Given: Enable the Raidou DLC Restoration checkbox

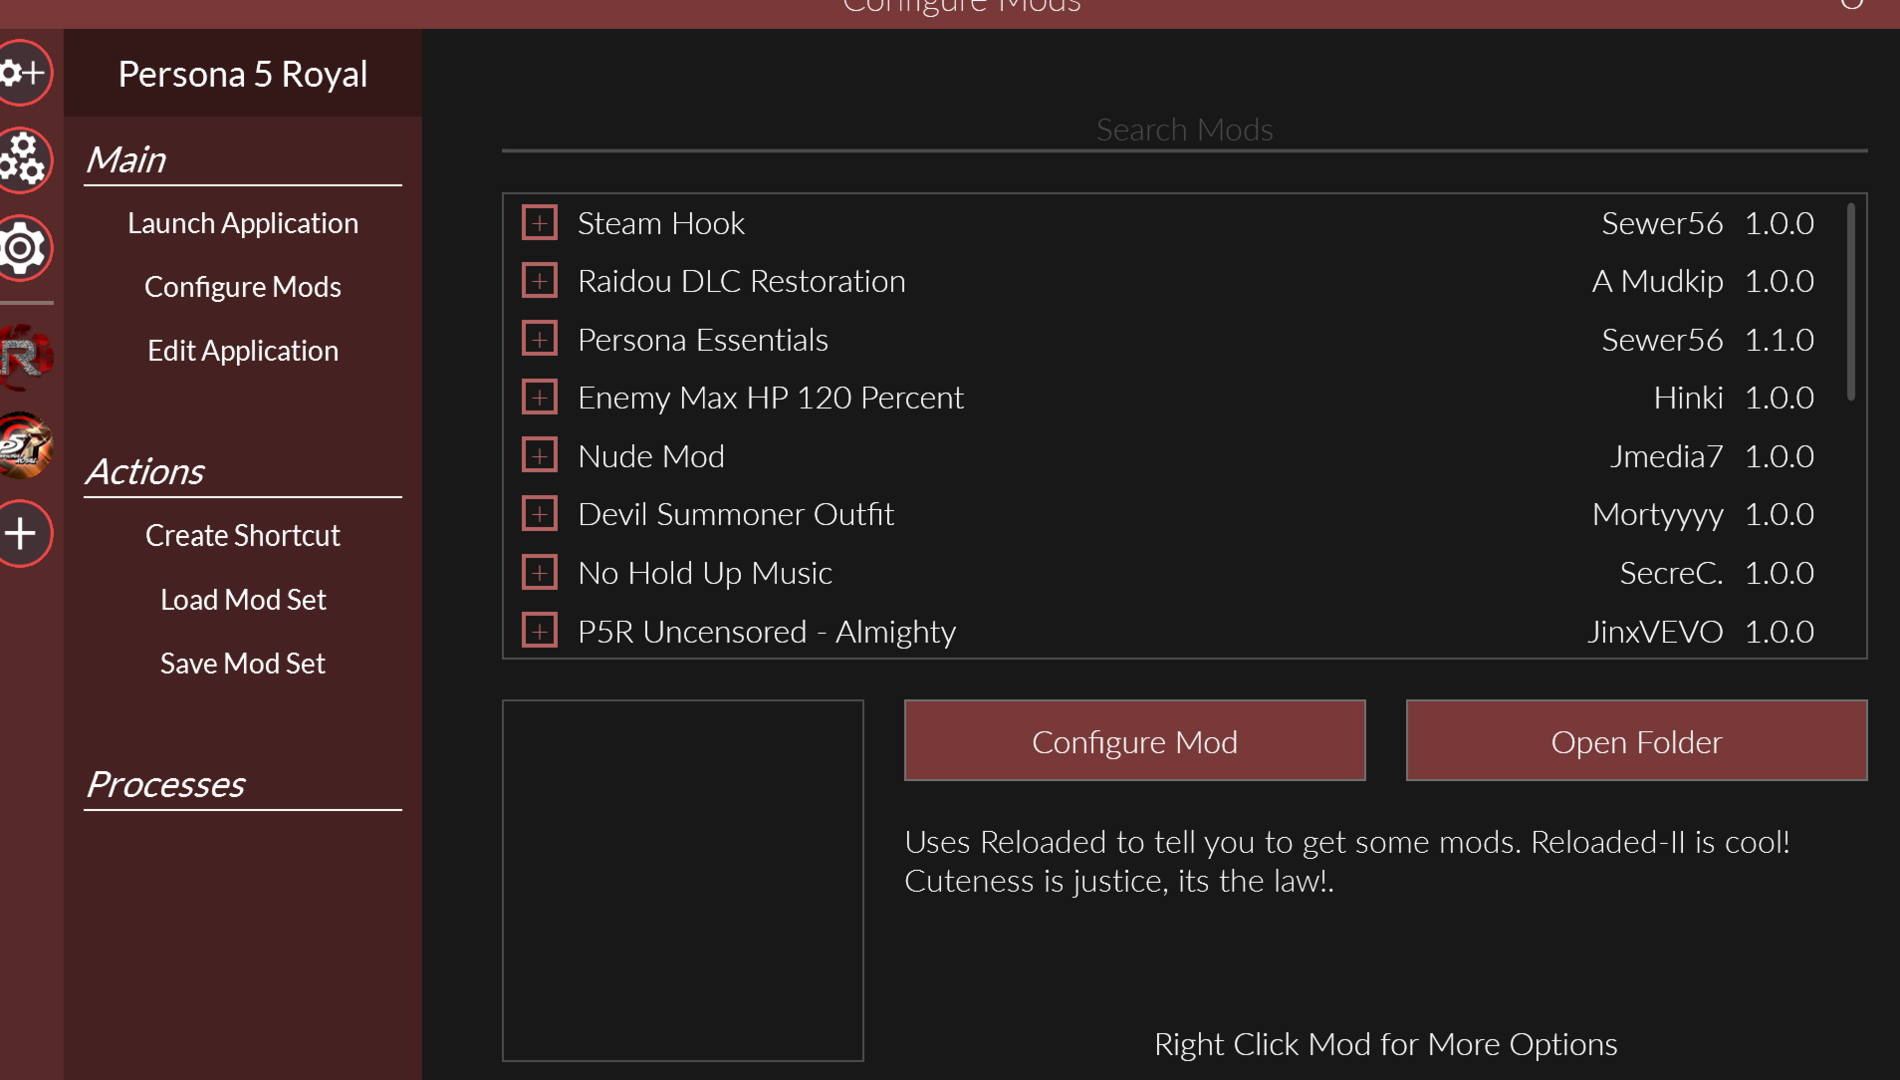Looking at the screenshot, I should [540, 281].
